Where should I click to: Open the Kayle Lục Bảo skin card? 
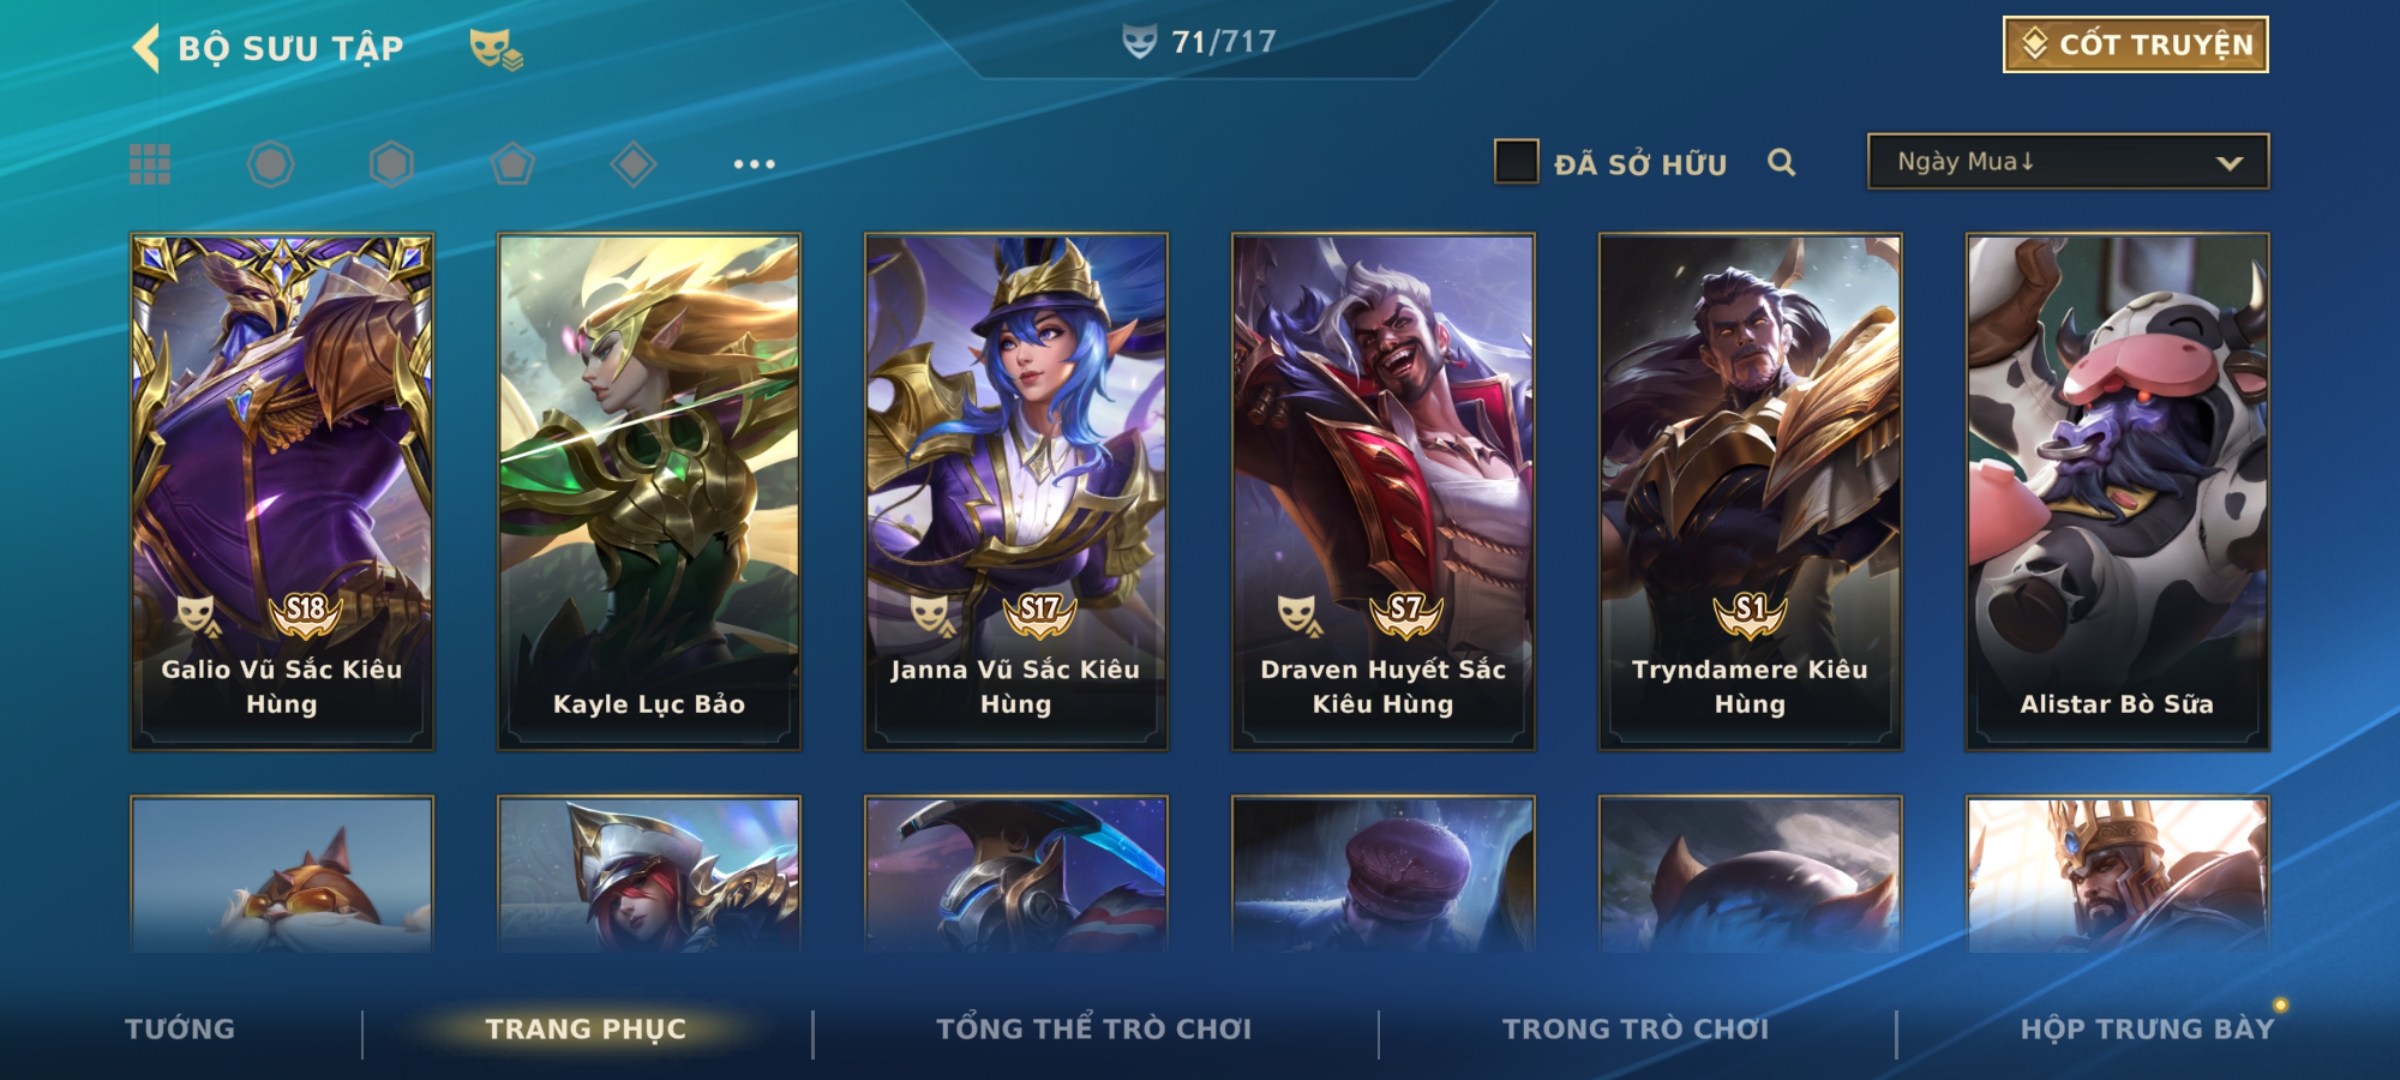click(x=649, y=492)
